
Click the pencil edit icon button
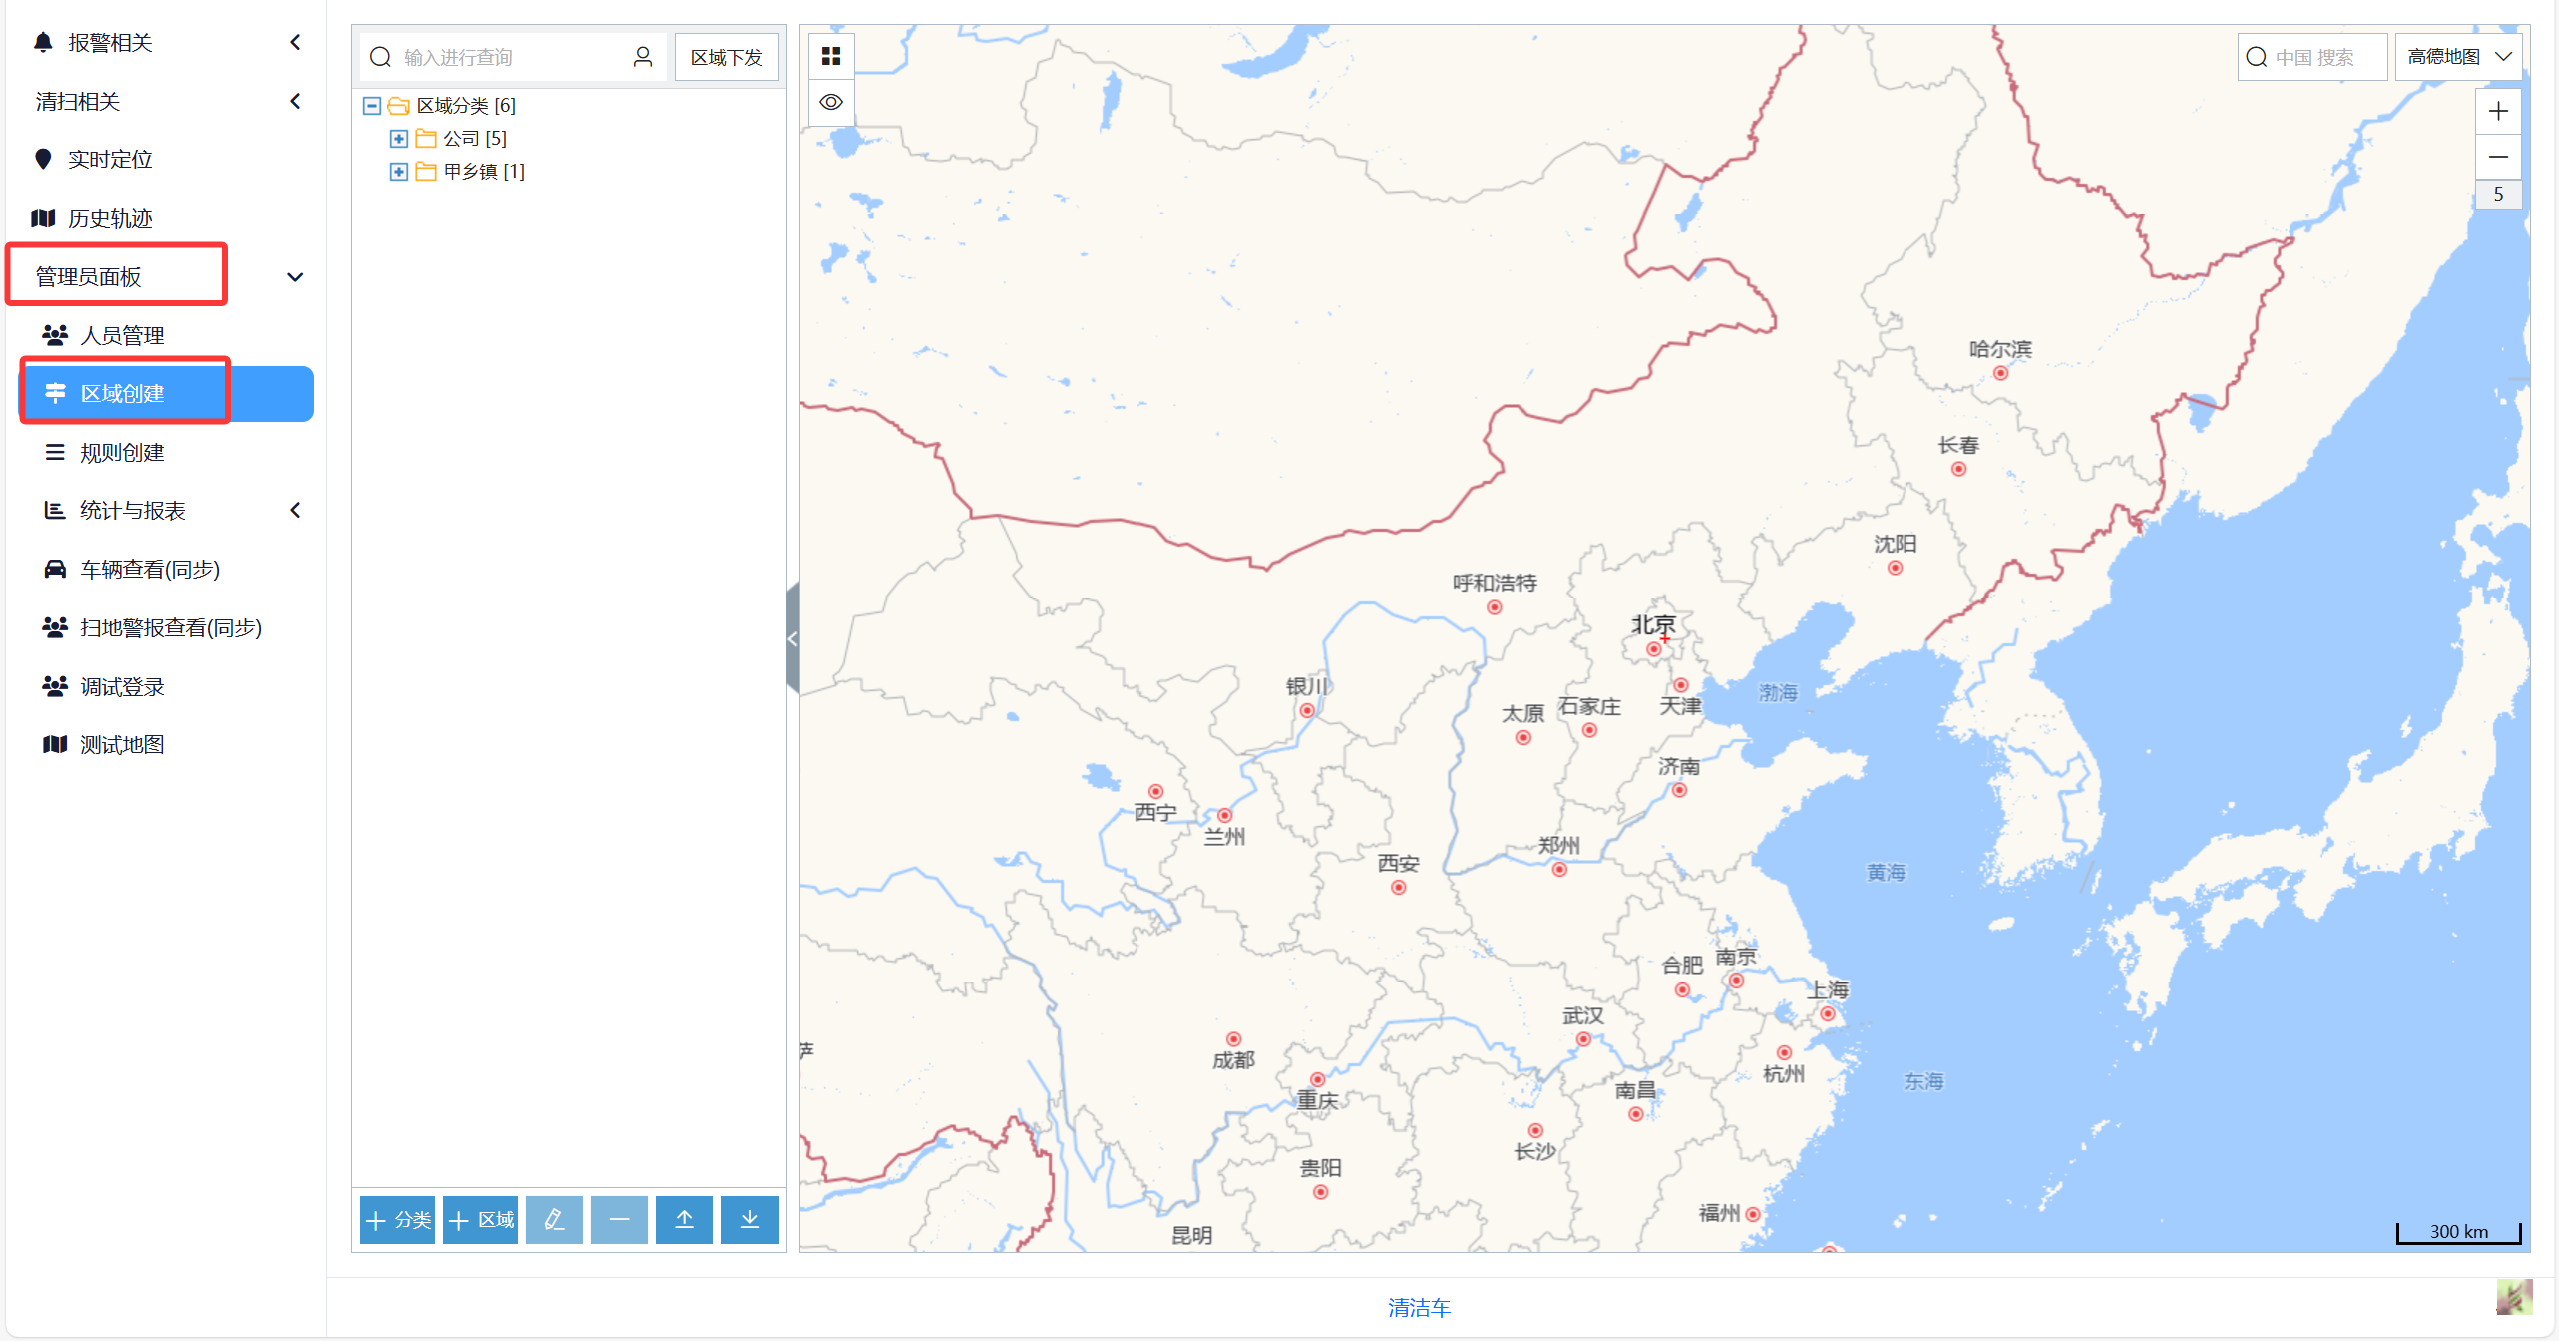554,1219
